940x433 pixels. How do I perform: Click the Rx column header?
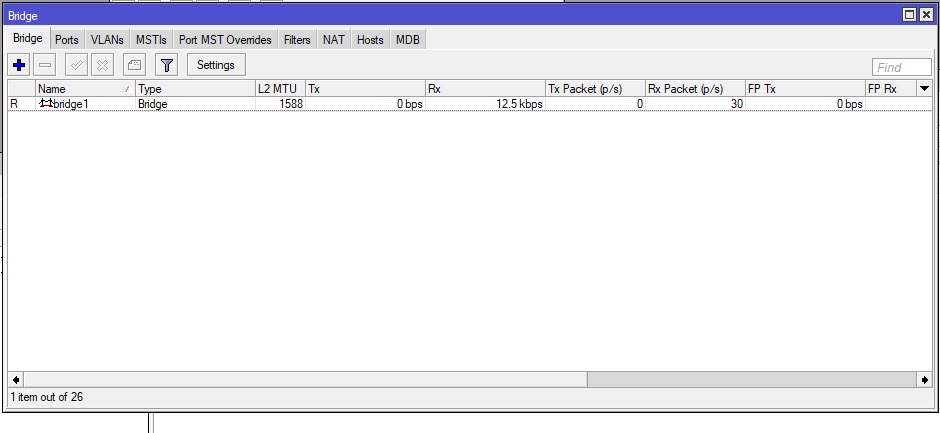[486, 89]
